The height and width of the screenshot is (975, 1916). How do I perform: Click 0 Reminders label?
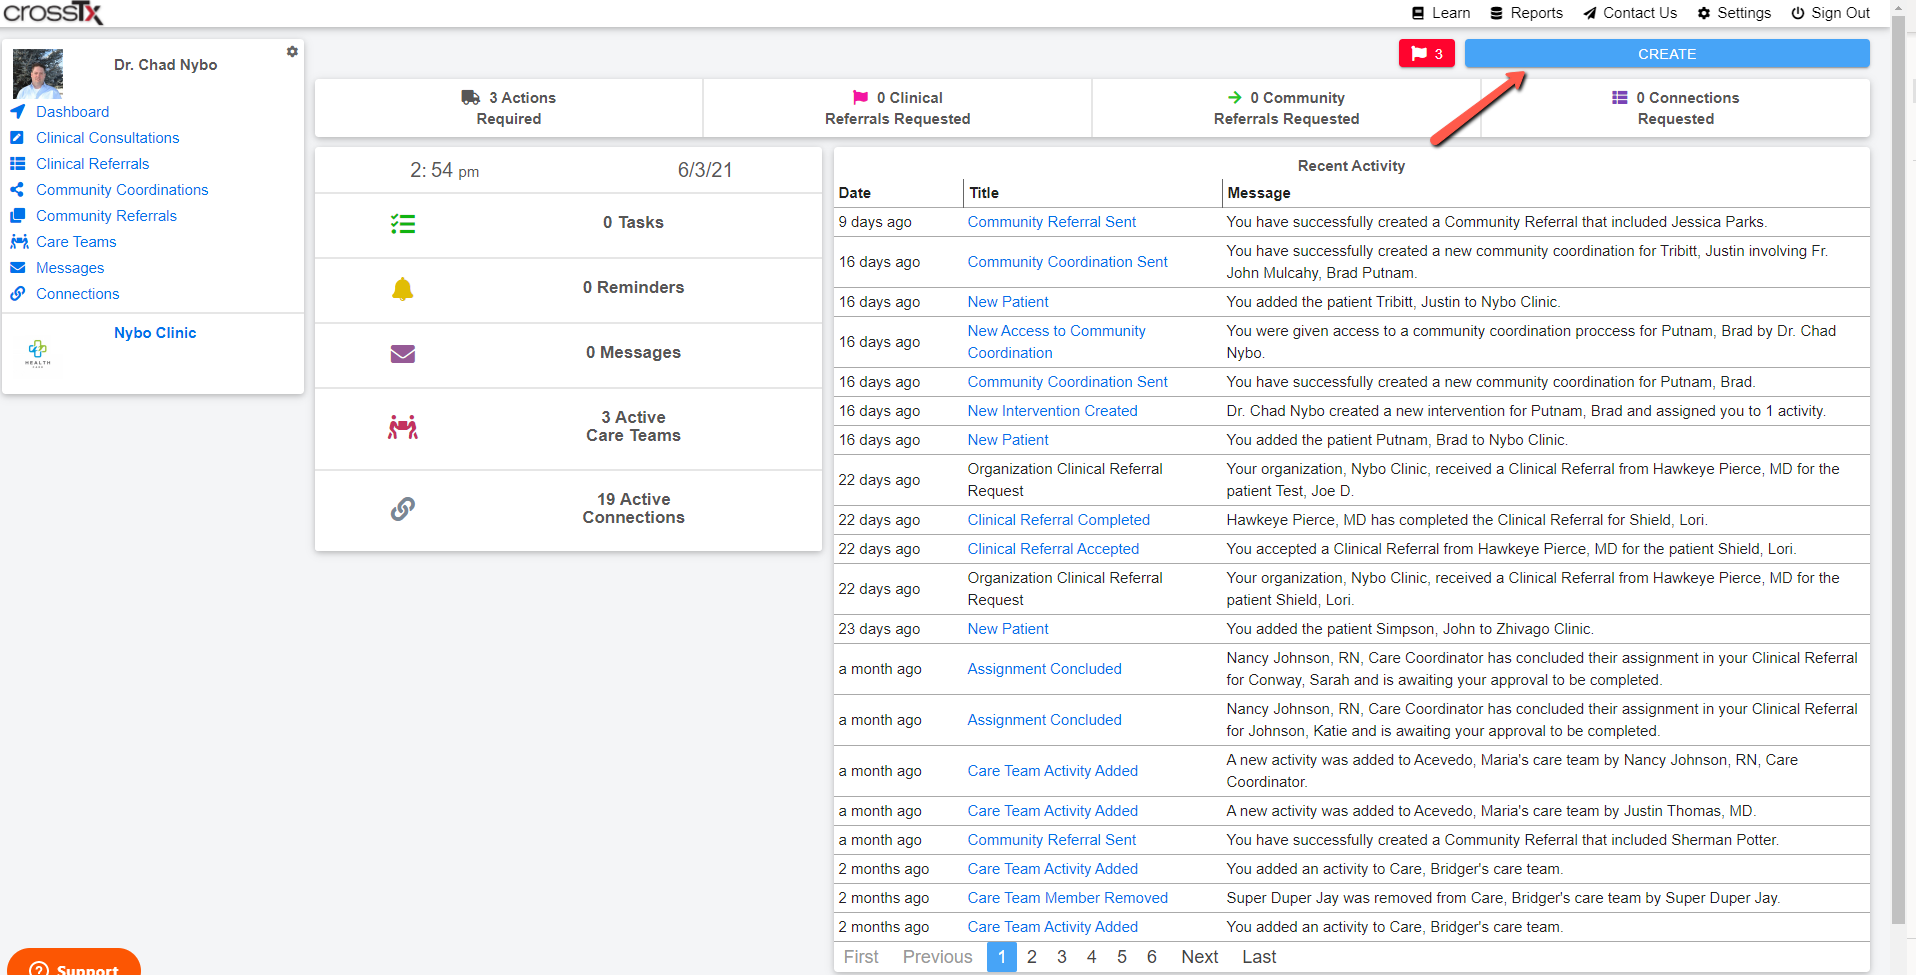tap(633, 288)
